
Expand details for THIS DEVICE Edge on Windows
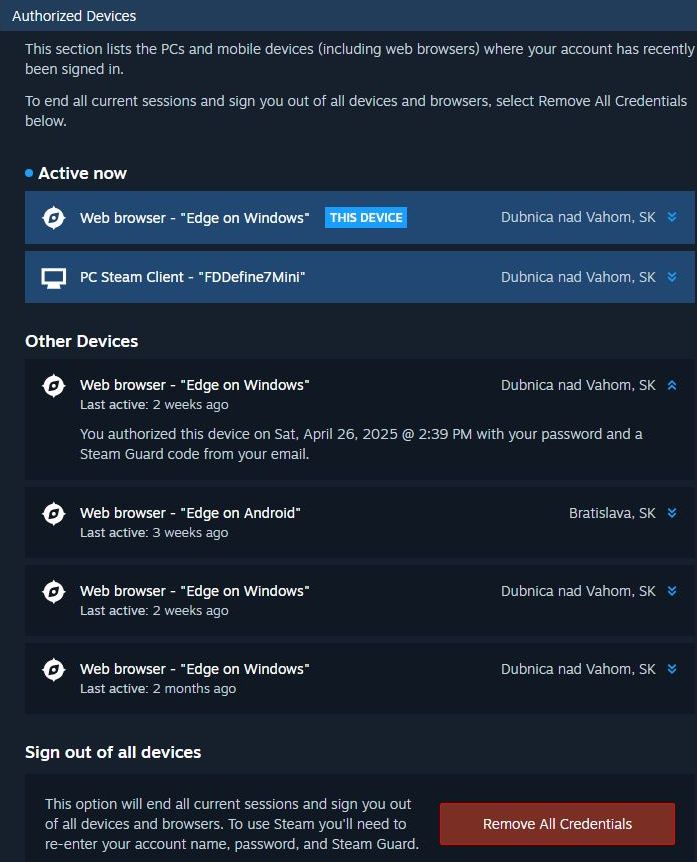(x=672, y=217)
